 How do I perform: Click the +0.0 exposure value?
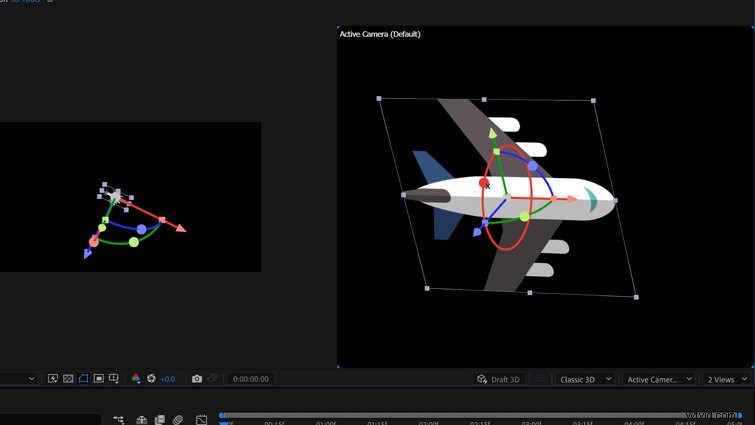[x=168, y=379]
